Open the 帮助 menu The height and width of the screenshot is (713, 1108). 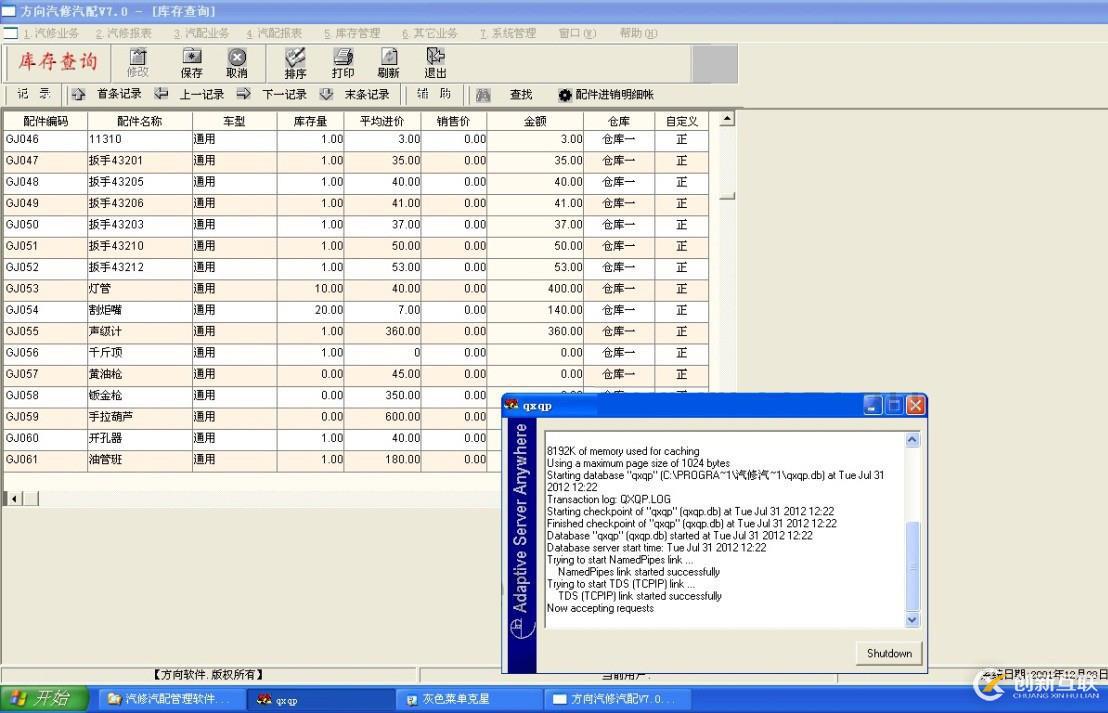[637, 33]
